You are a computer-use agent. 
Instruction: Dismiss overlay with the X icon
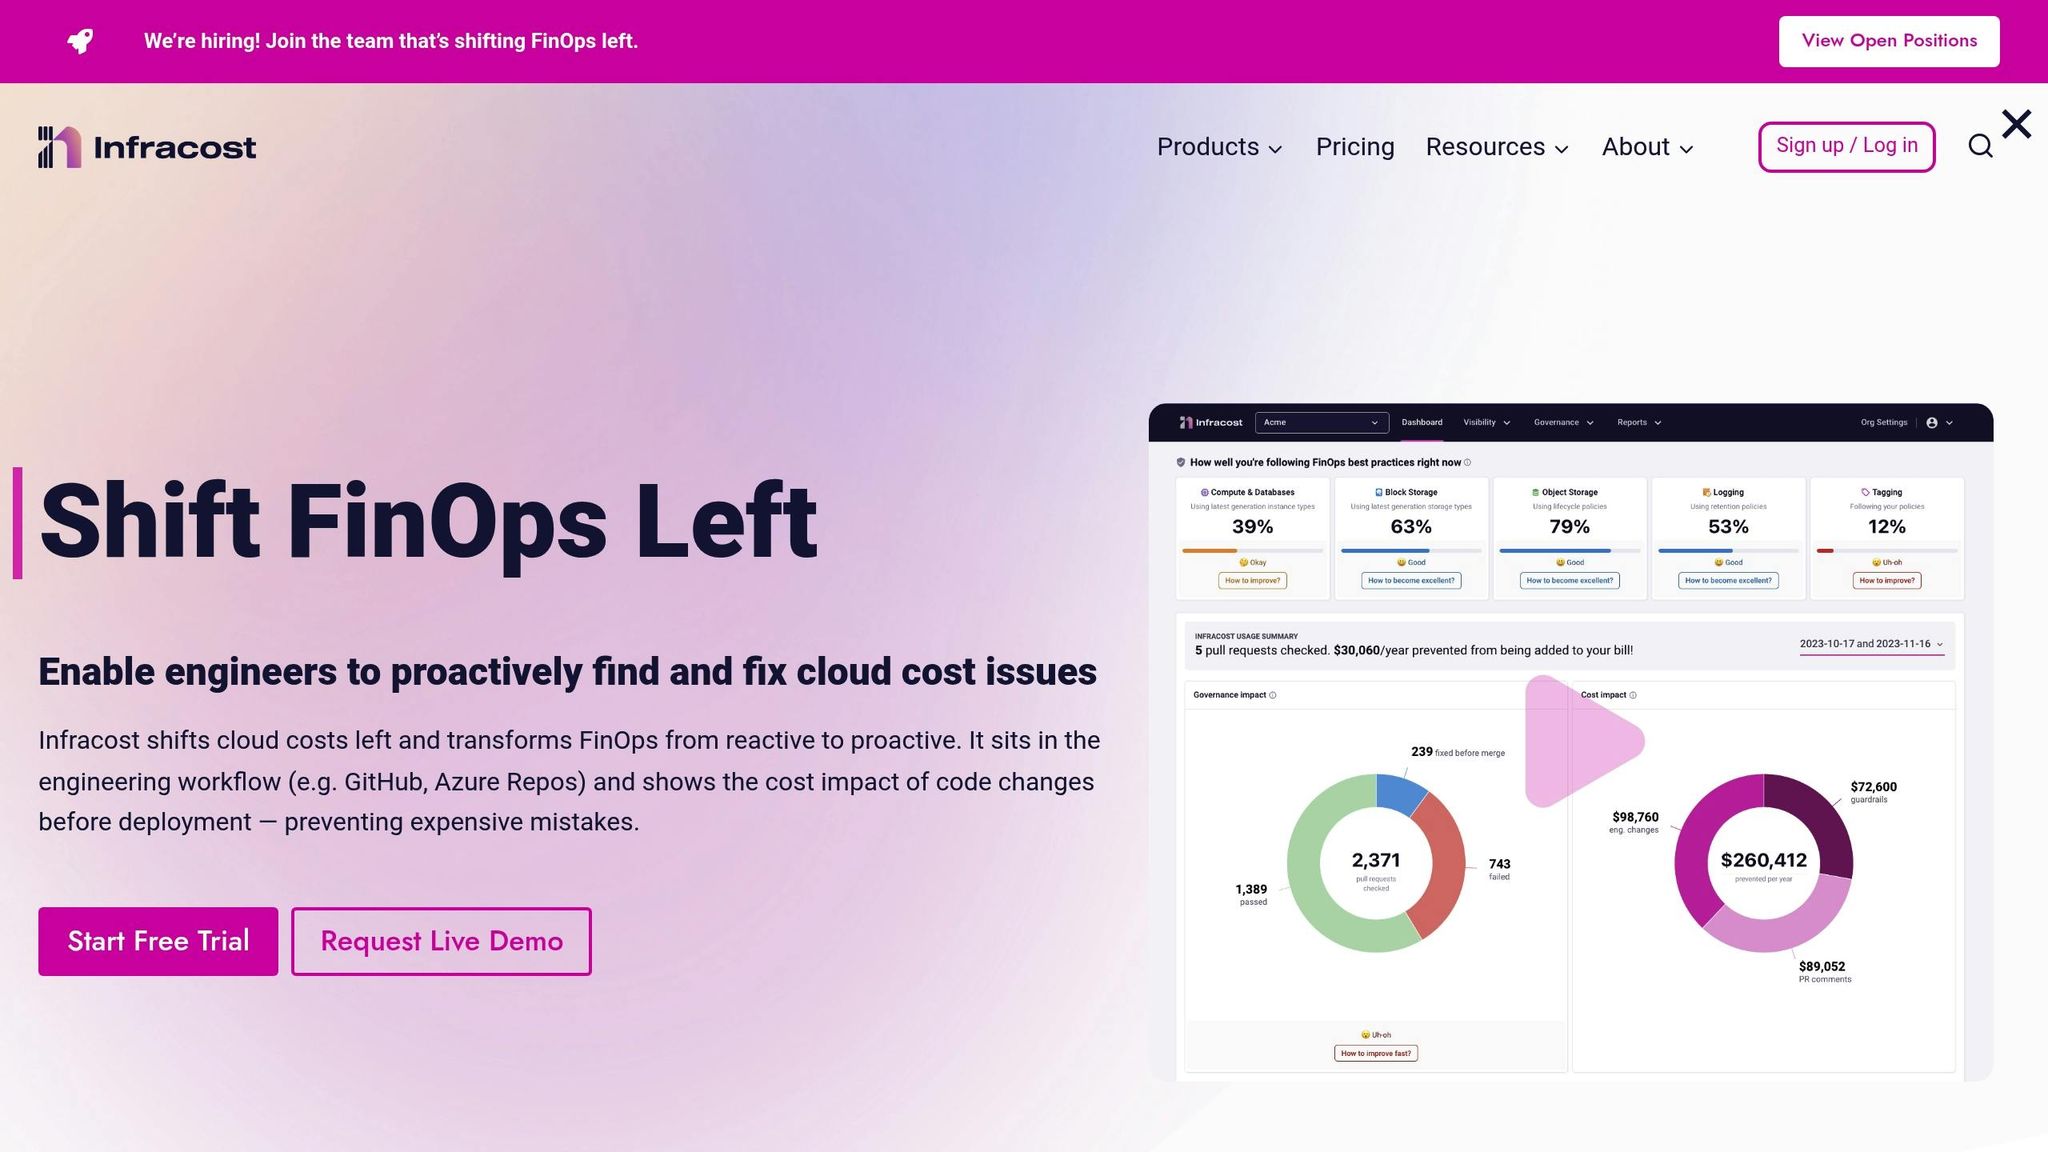click(x=2016, y=125)
